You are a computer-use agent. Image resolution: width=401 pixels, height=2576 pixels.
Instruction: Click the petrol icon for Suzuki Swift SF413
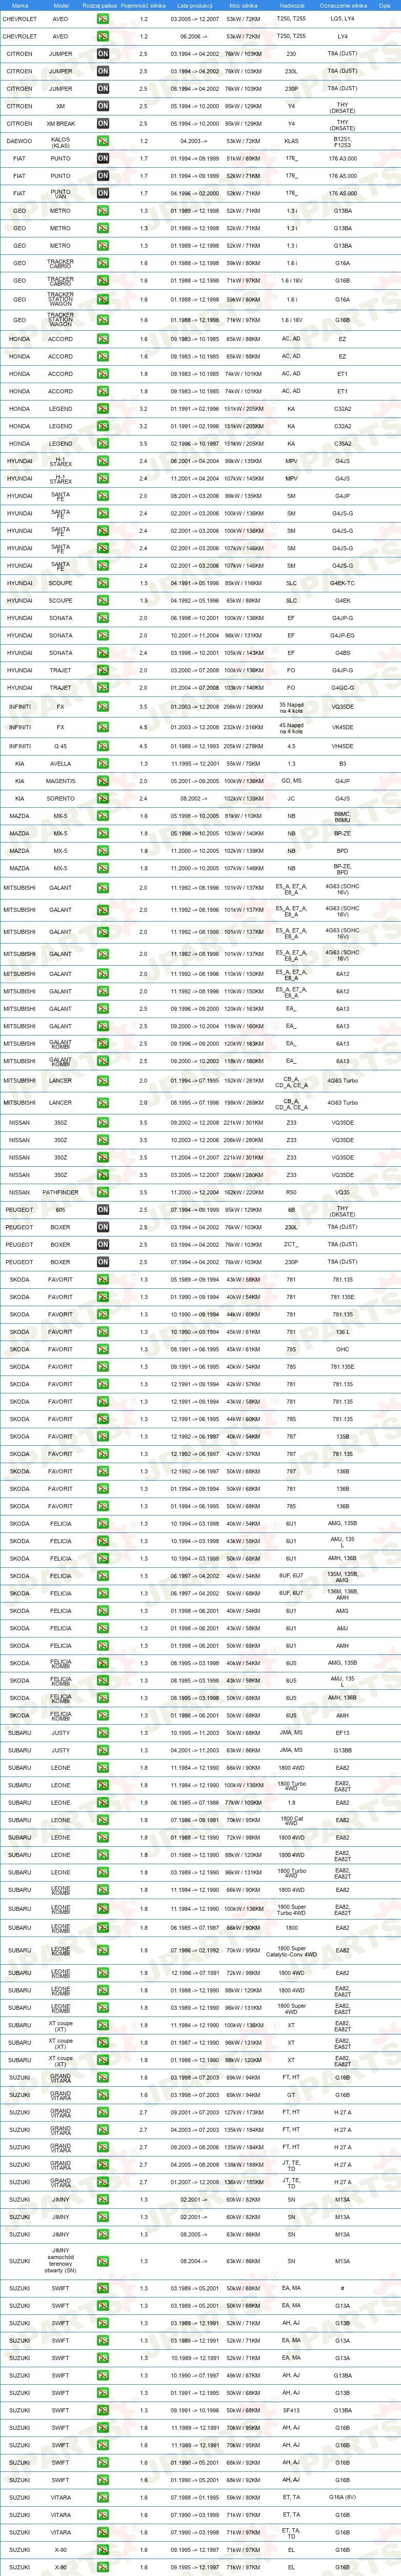pyautogui.click(x=103, y=2410)
